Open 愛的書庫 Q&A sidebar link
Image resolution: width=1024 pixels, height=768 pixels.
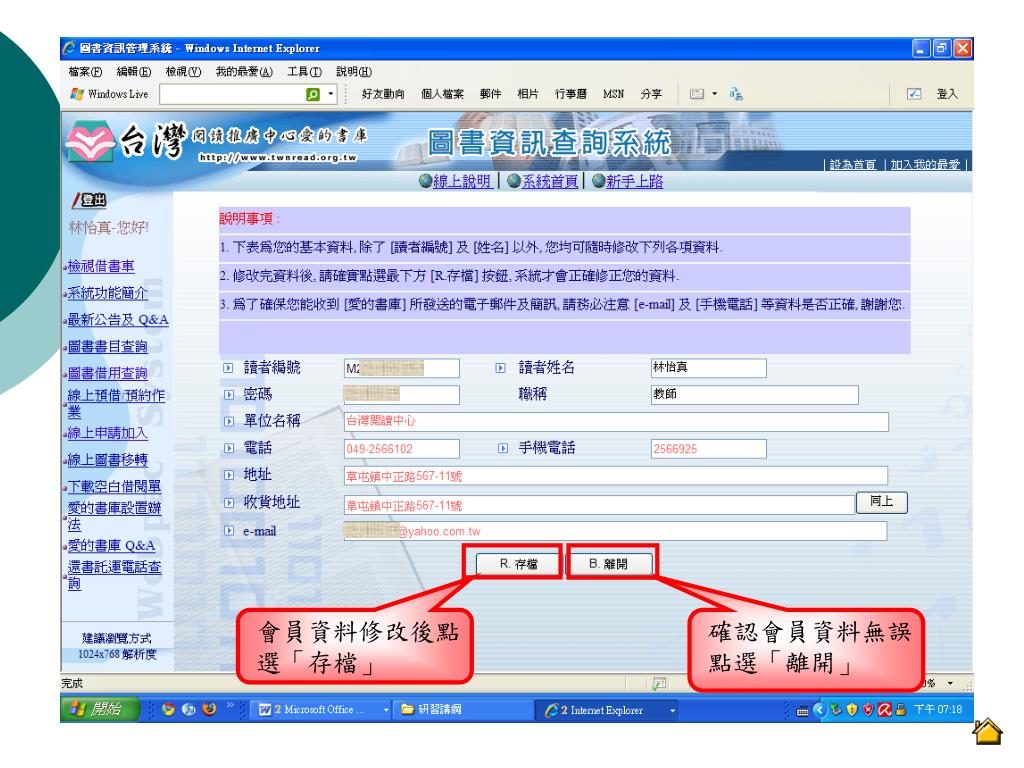tap(112, 546)
